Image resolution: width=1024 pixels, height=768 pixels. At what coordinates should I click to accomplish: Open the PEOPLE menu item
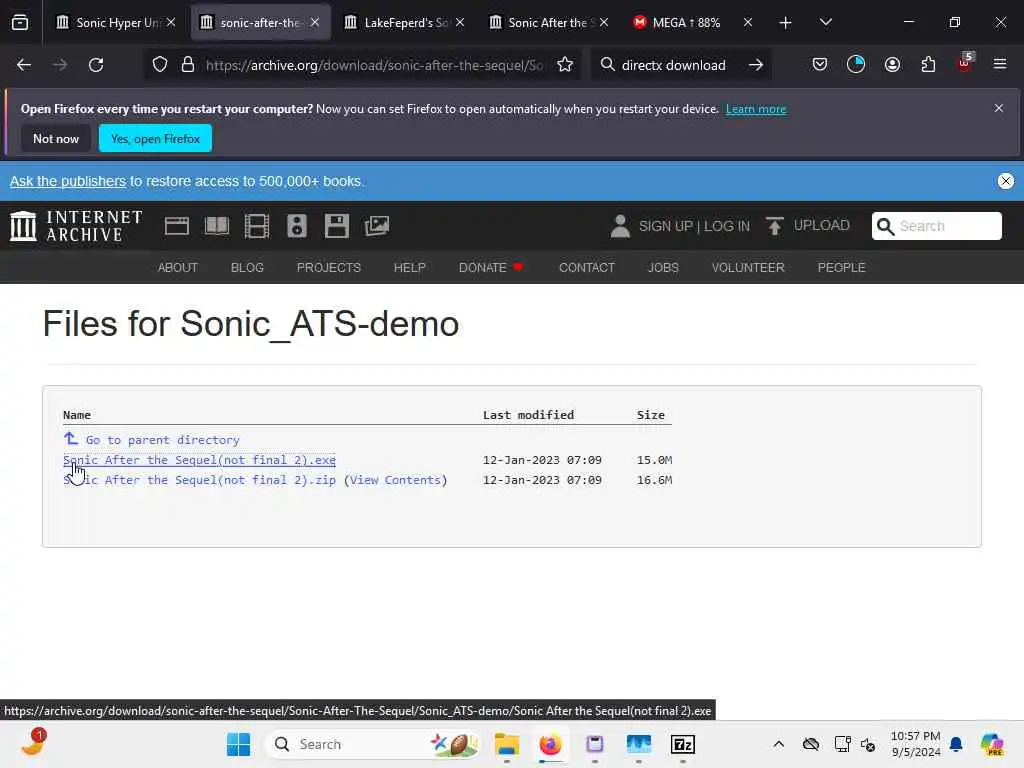(841, 268)
